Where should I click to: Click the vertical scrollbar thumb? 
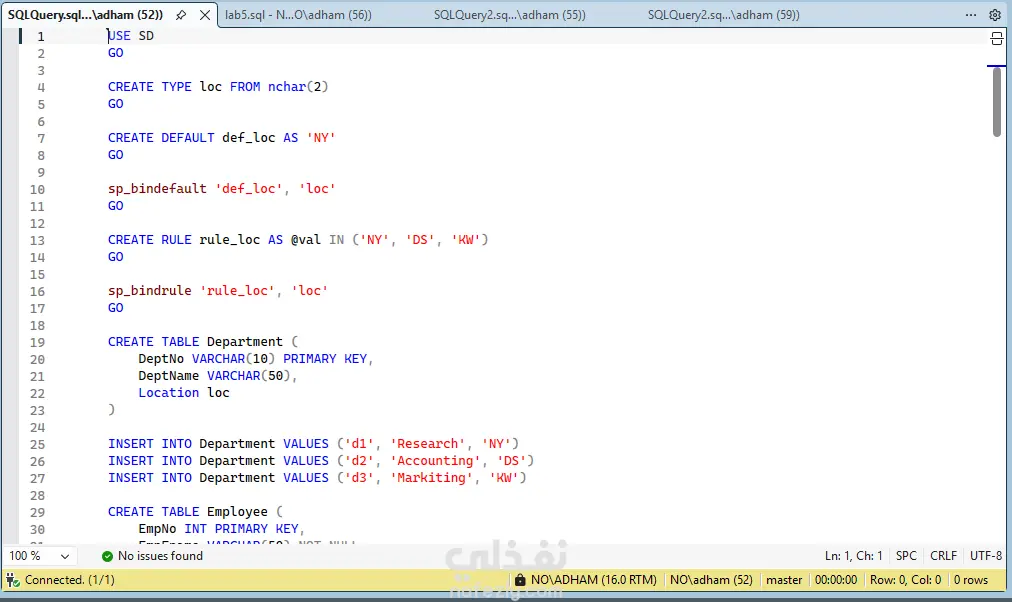[997, 102]
